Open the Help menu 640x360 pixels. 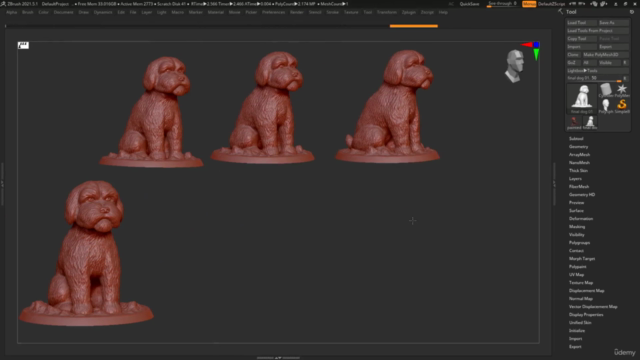(x=443, y=12)
